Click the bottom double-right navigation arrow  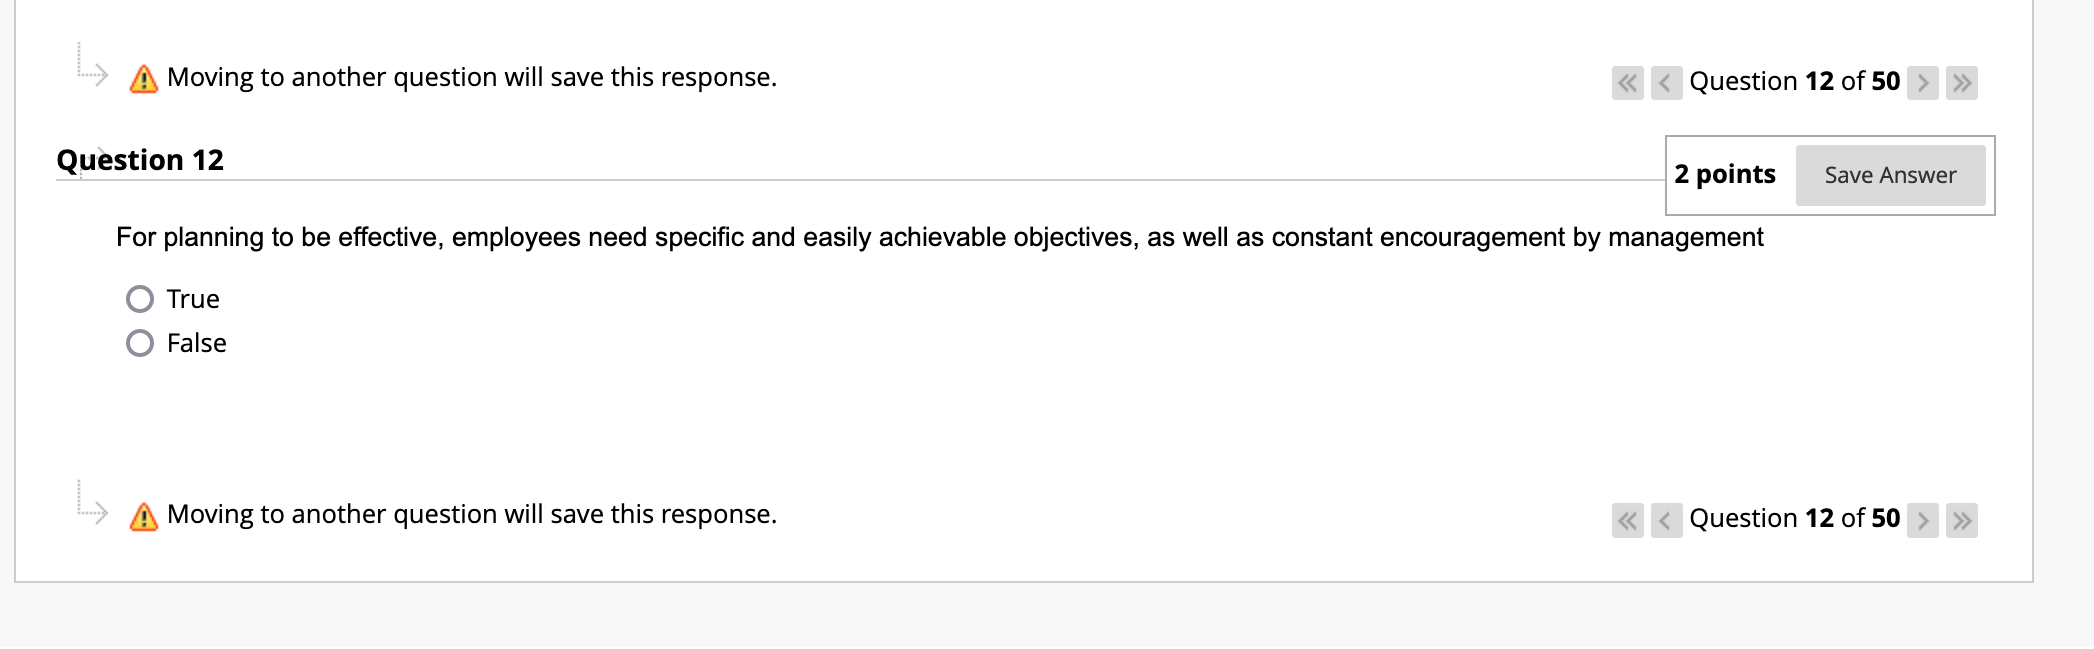click(1961, 520)
